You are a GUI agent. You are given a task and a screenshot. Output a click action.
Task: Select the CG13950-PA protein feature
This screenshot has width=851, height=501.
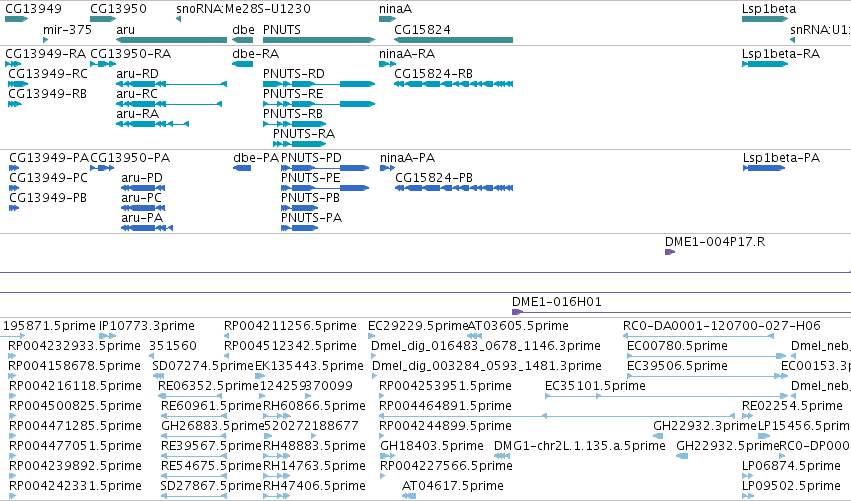pyautogui.click(x=103, y=168)
